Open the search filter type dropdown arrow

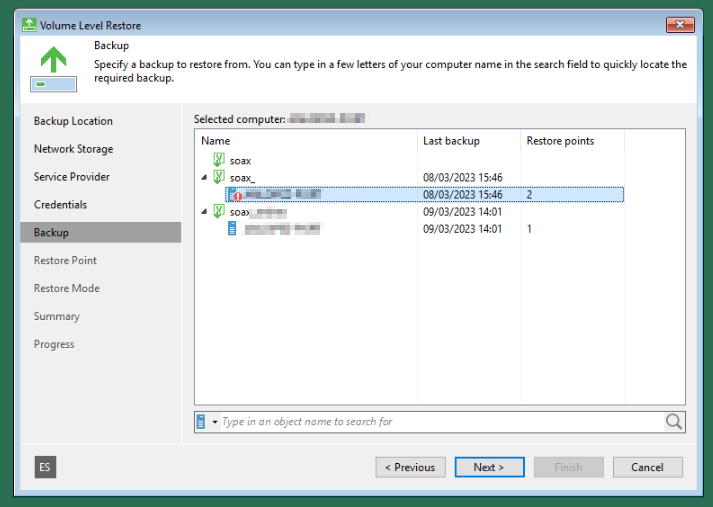click(214, 423)
